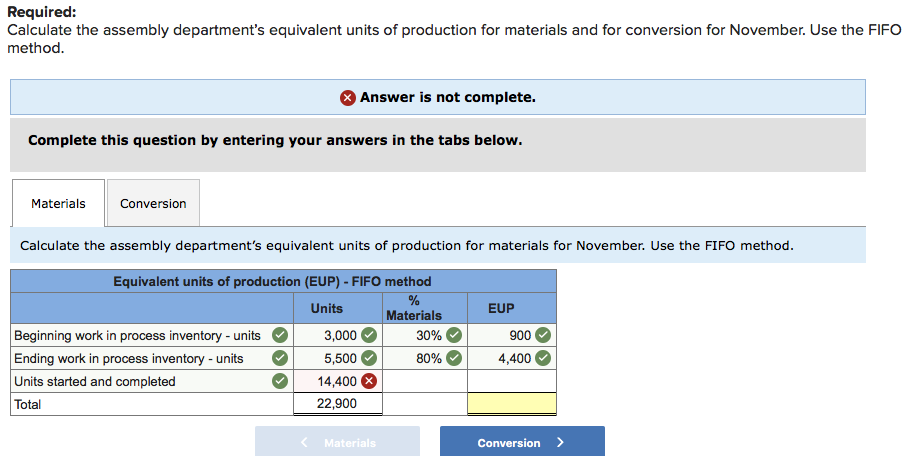The height and width of the screenshot is (459, 921).
Task: Select empty % Materials cell for Units started and completed
Action: tap(425, 381)
